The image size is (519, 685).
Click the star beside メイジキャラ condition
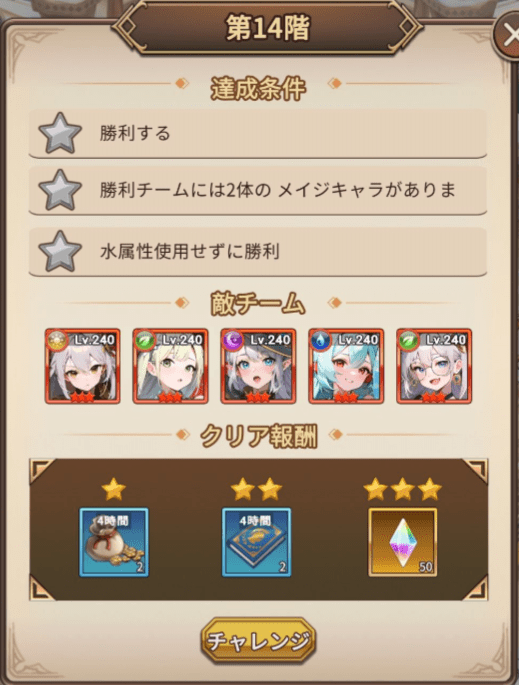[x=60, y=190]
